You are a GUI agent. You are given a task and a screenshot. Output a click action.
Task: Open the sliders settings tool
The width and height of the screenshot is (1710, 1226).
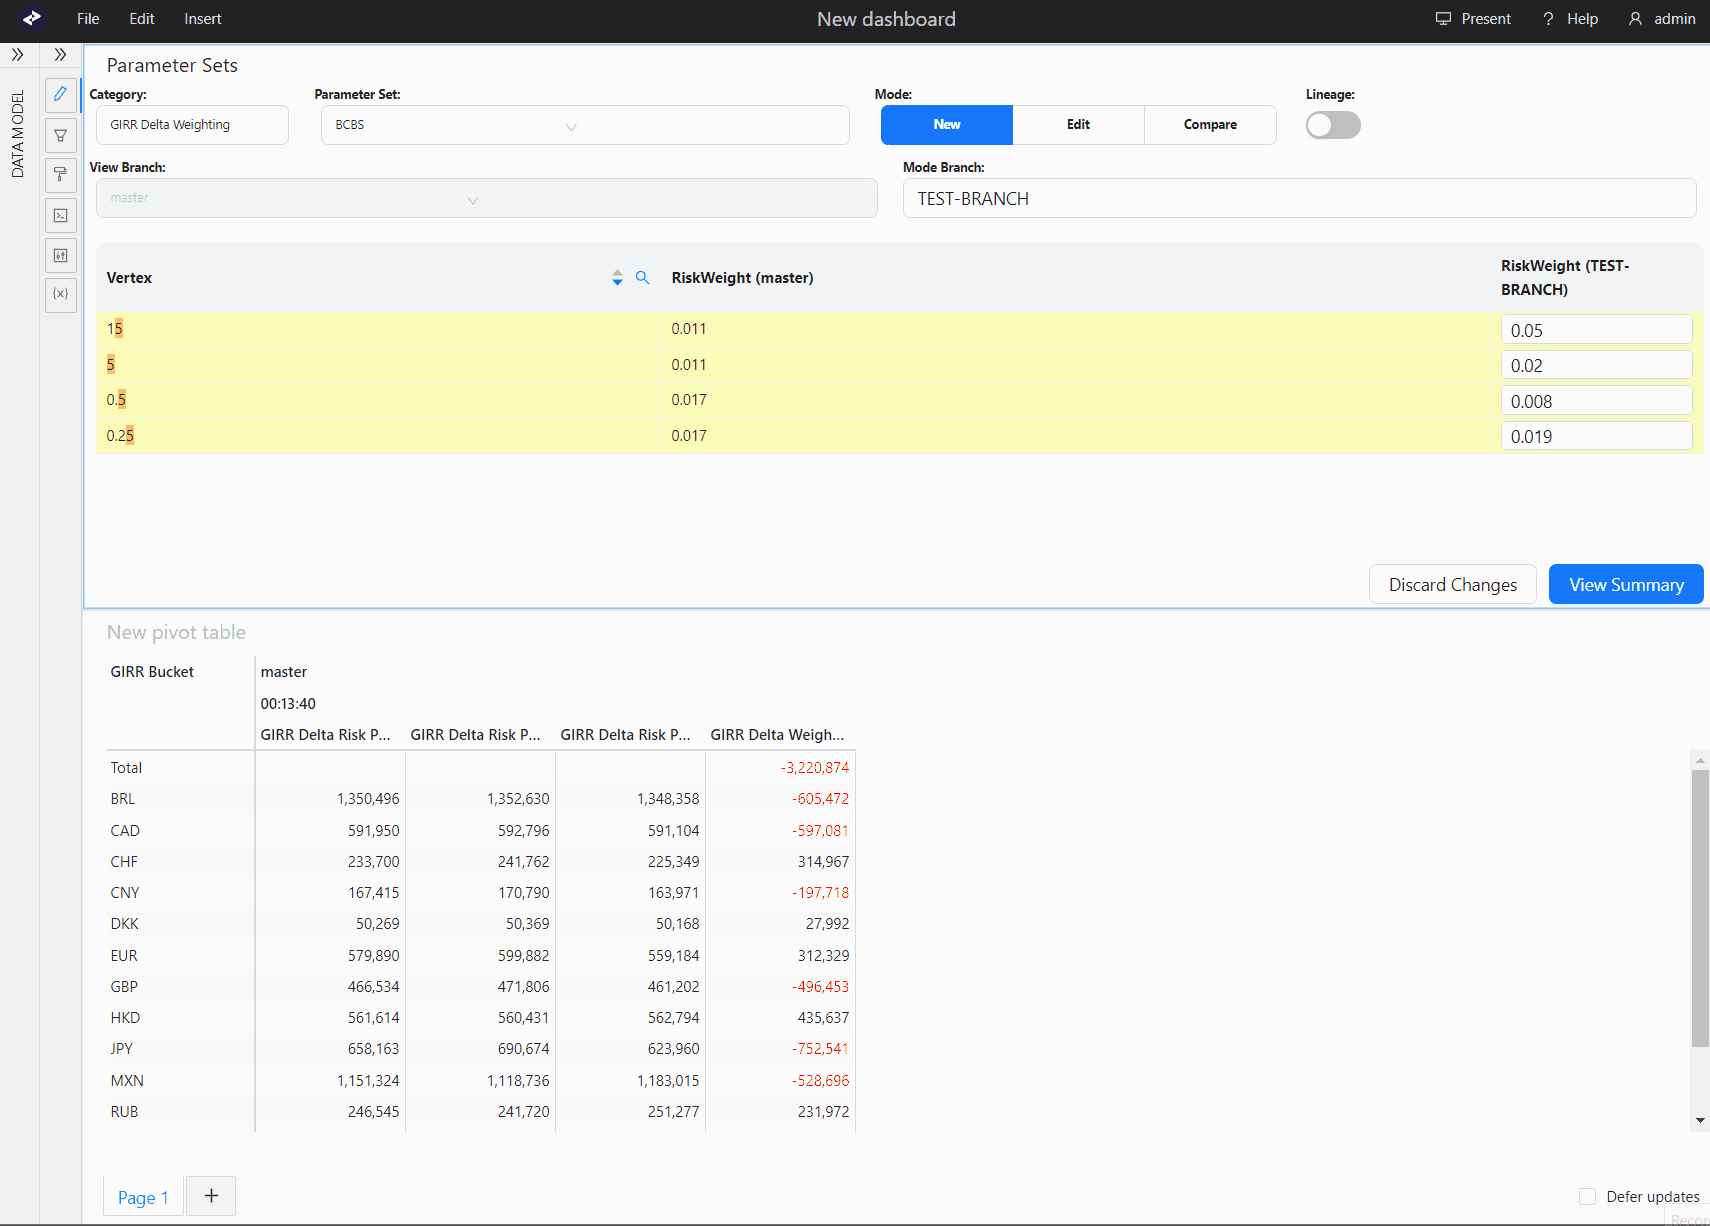click(60, 255)
